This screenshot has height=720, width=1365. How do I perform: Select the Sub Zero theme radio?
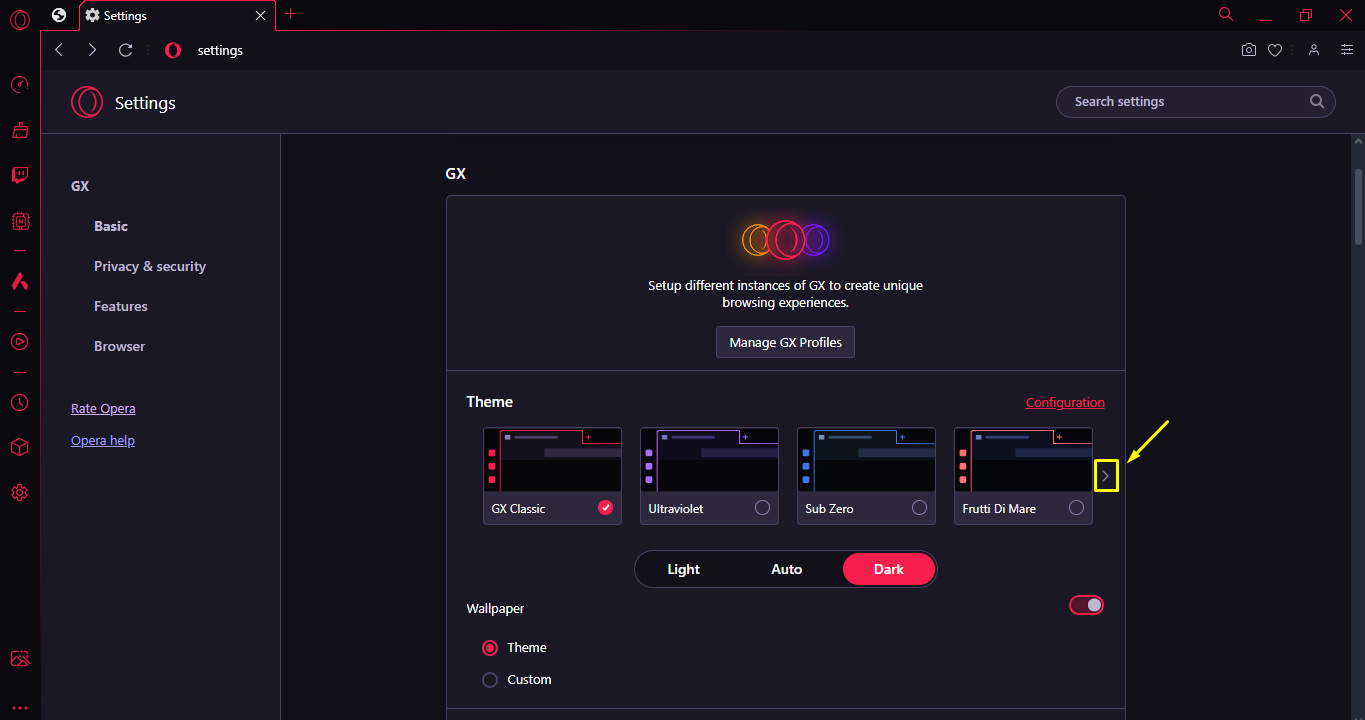tap(919, 508)
